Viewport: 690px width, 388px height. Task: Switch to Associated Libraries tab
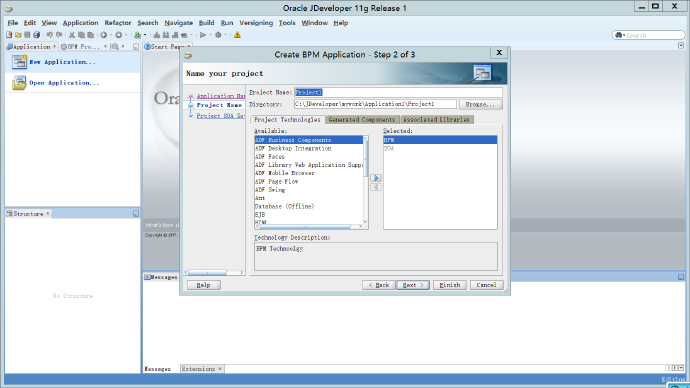[437, 120]
